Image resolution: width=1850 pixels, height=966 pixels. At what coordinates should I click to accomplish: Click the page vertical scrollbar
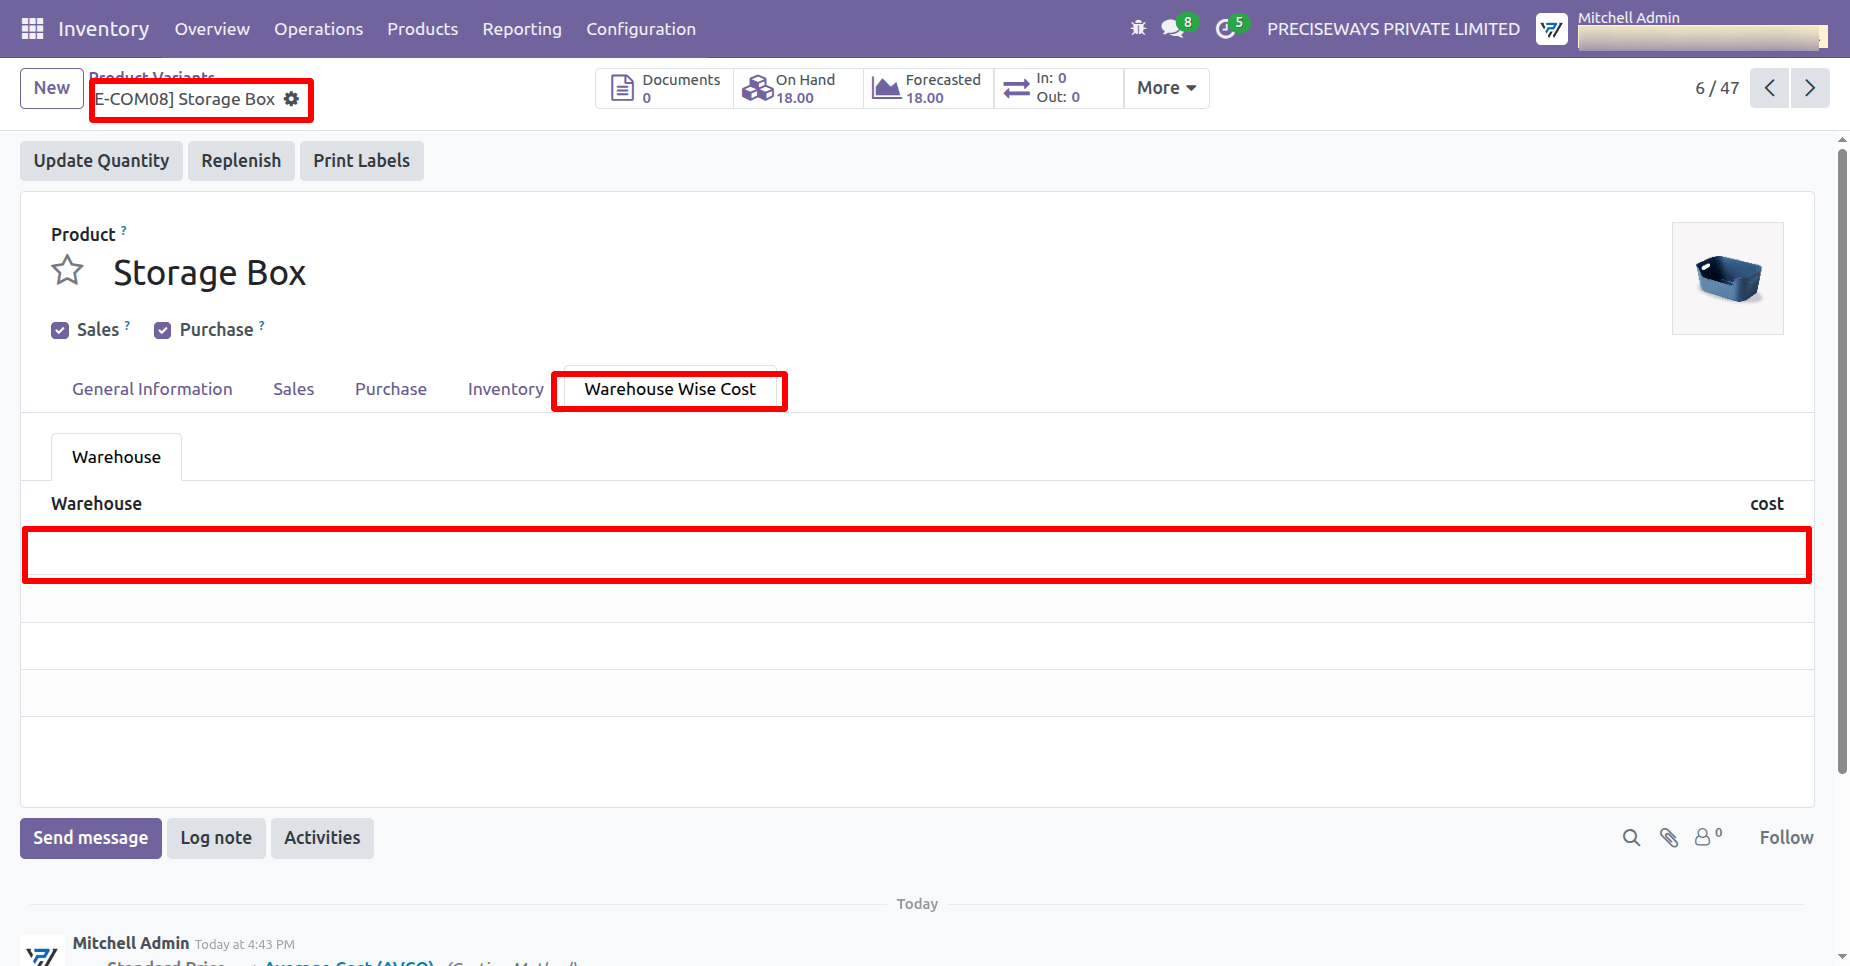[1842, 460]
